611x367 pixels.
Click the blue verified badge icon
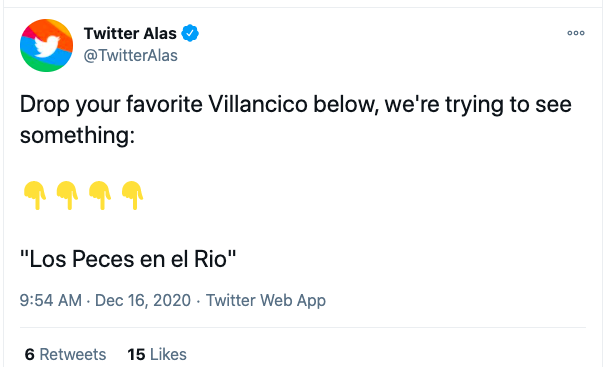click(190, 33)
